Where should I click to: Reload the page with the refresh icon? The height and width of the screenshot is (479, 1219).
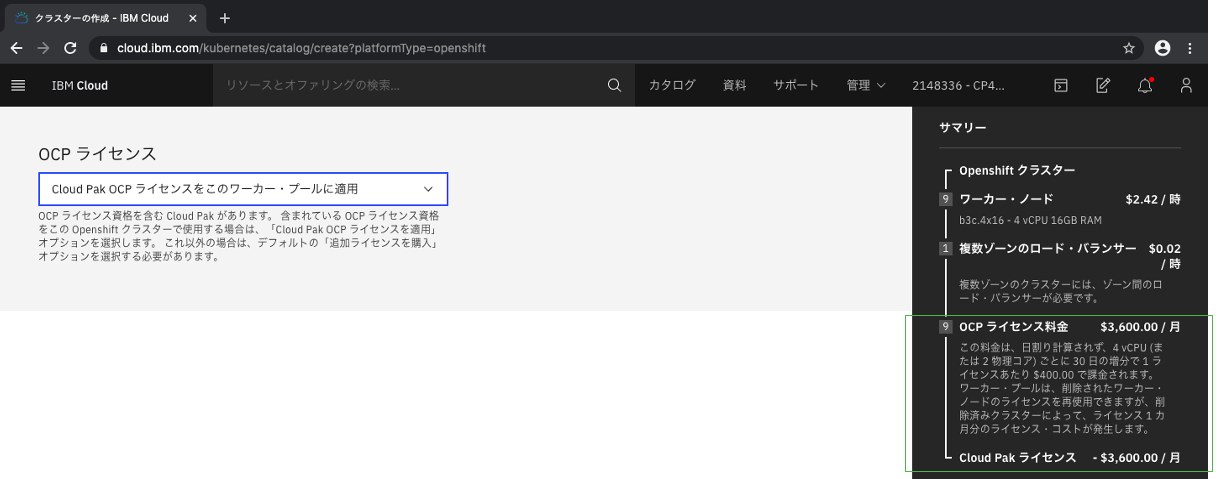click(70, 47)
